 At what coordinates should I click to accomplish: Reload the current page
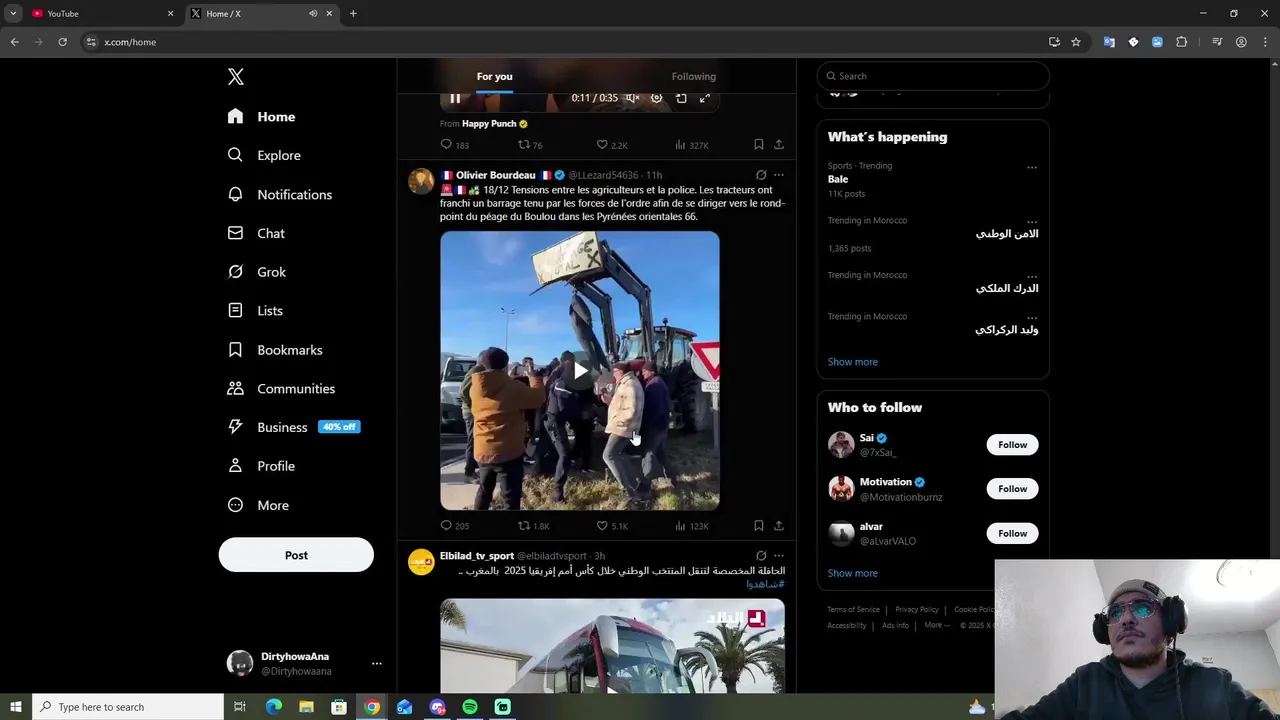pyautogui.click(x=62, y=42)
